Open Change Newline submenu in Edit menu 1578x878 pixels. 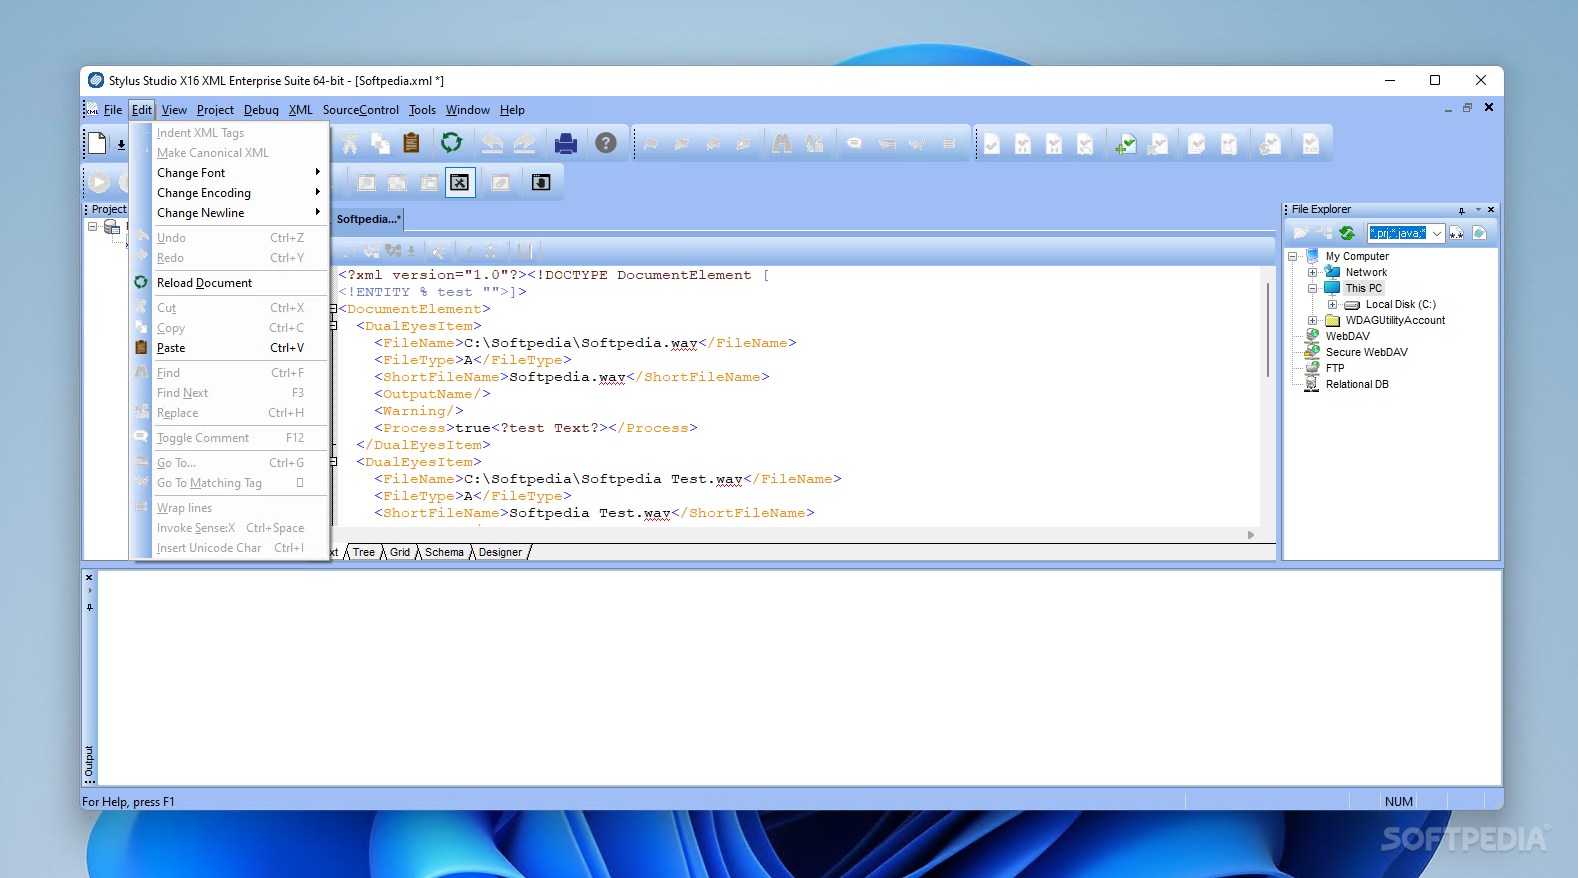pos(230,213)
